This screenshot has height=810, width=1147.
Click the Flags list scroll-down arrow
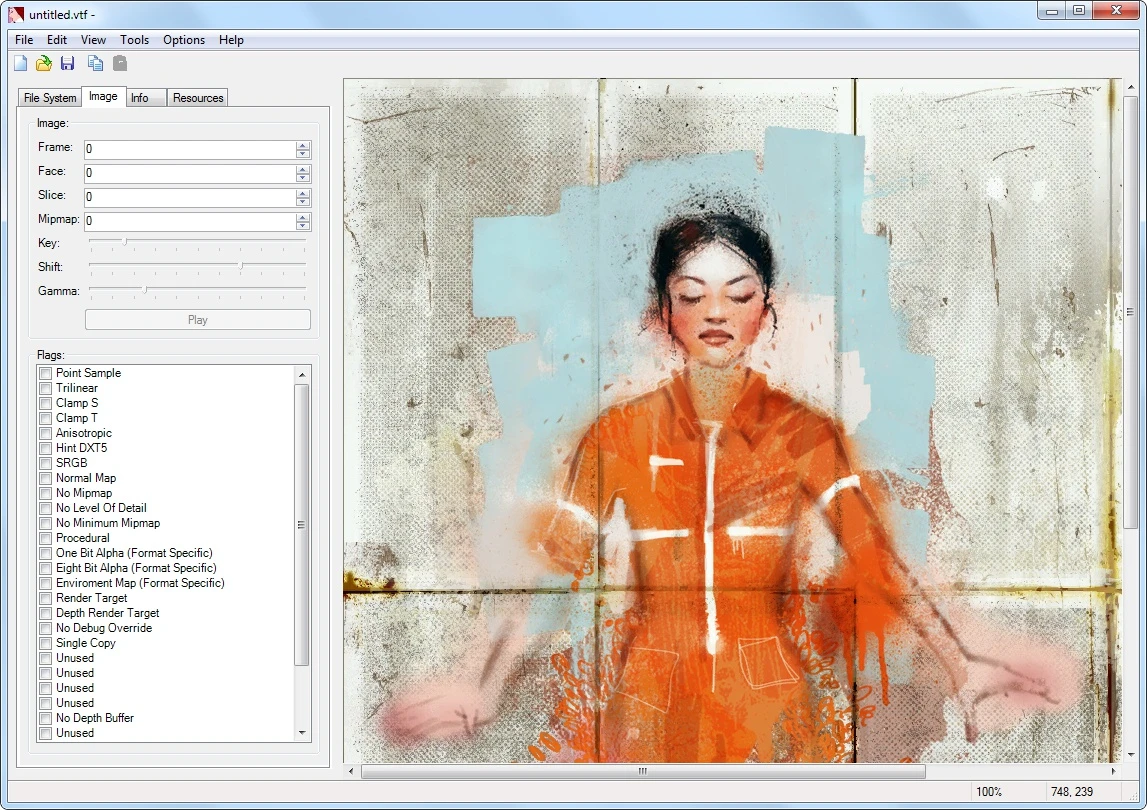tap(302, 733)
